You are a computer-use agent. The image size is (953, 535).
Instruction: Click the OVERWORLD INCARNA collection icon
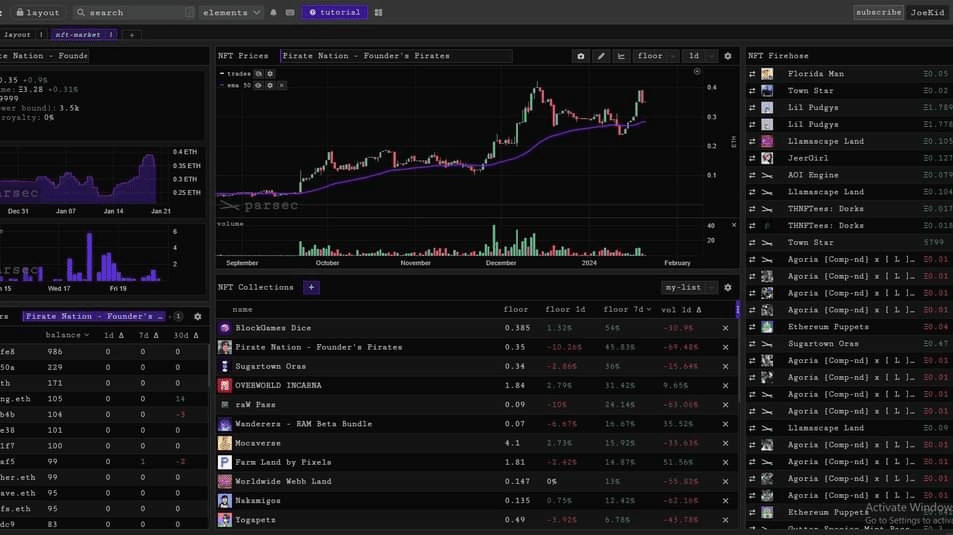point(225,385)
